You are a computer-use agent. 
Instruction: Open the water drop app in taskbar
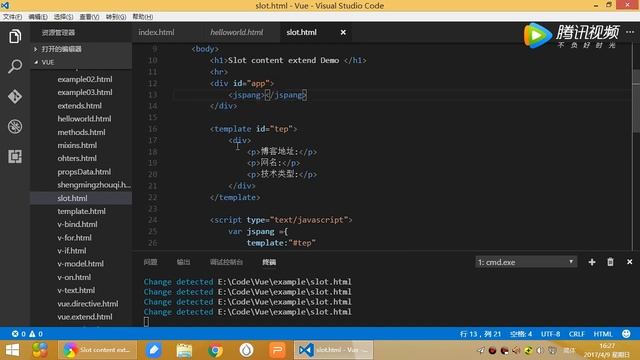[246, 350]
